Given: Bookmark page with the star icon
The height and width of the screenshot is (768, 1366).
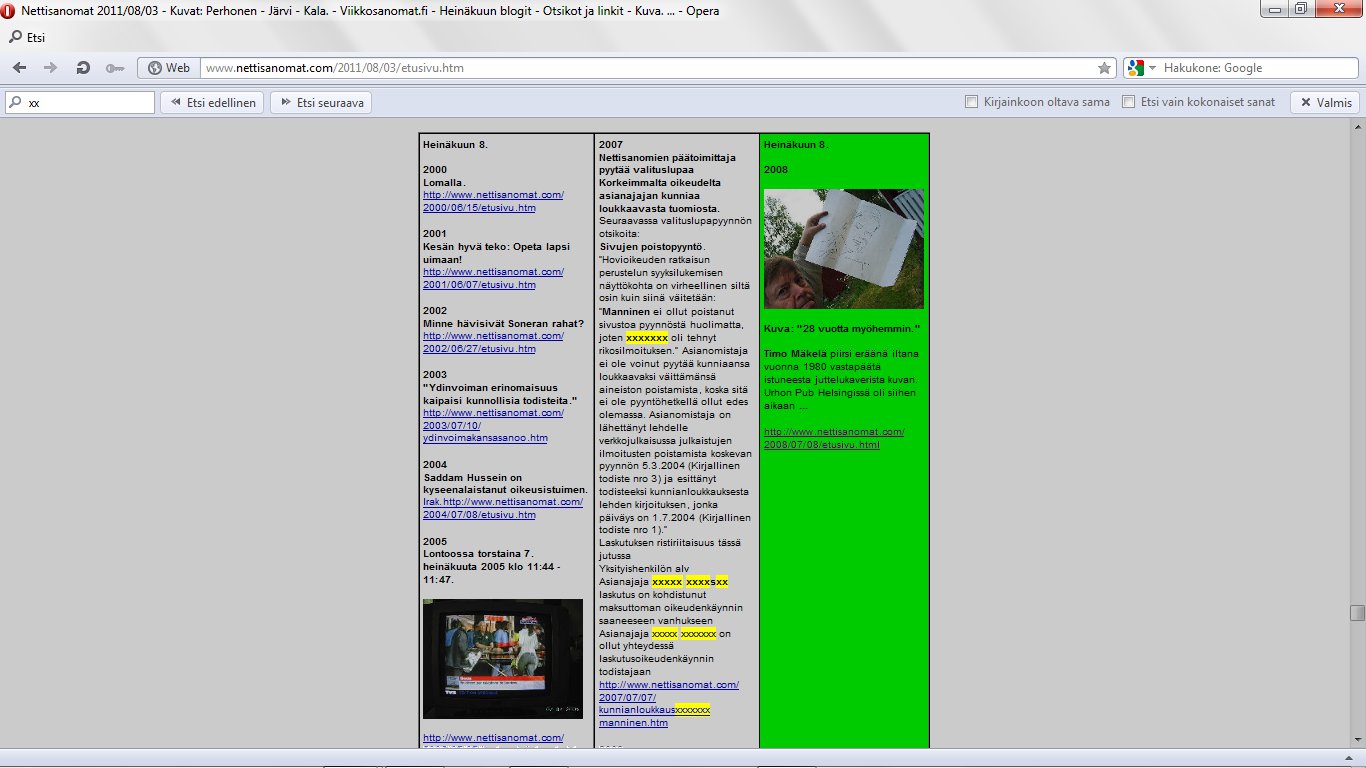Looking at the screenshot, I should (1104, 68).
